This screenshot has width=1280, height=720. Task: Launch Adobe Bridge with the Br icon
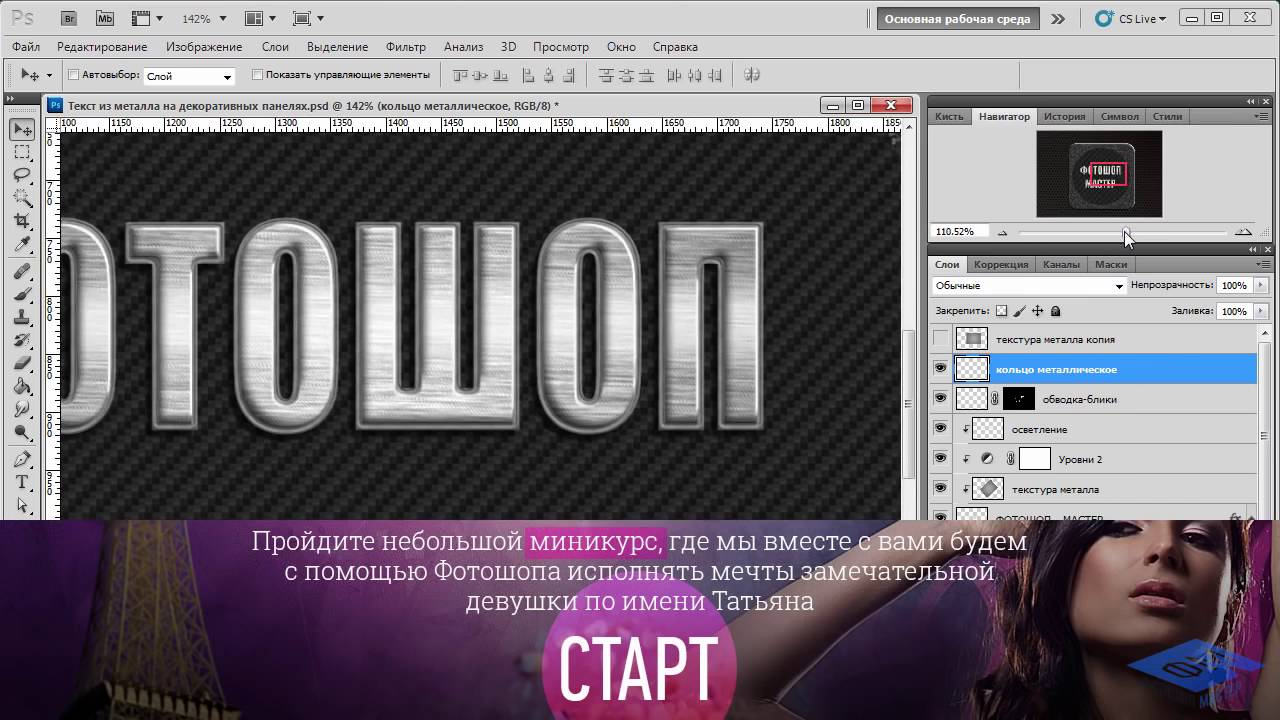[69, 18]
